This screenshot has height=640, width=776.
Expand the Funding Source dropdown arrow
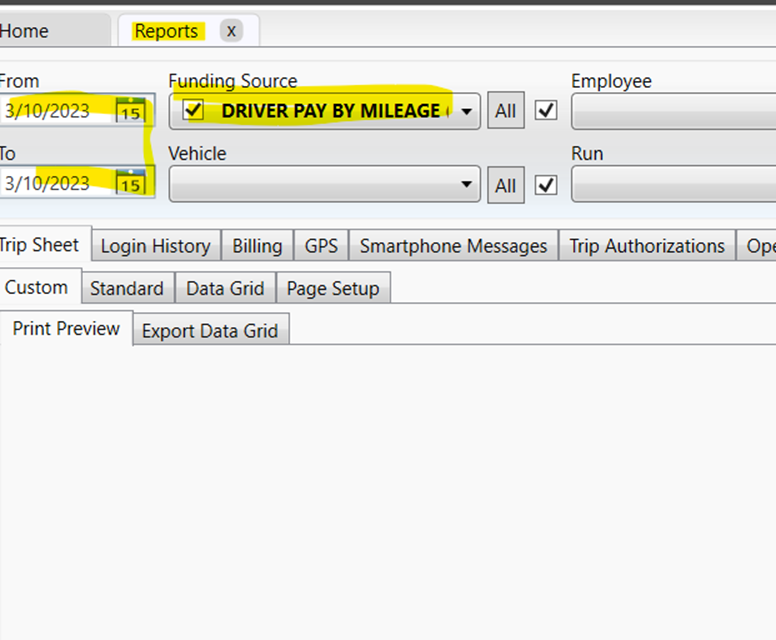pyautogui.click(x=466, y=111)
